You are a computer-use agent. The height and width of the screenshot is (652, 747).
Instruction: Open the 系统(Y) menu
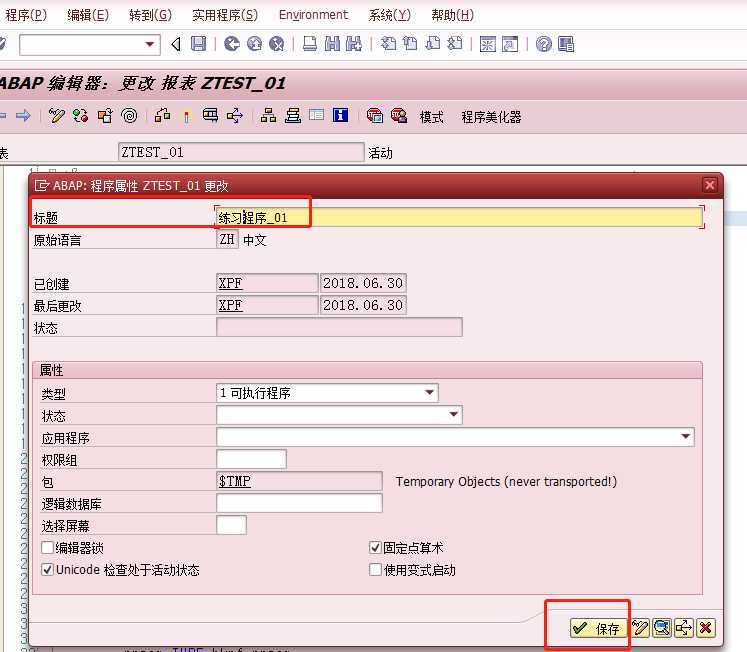[389, 15]
